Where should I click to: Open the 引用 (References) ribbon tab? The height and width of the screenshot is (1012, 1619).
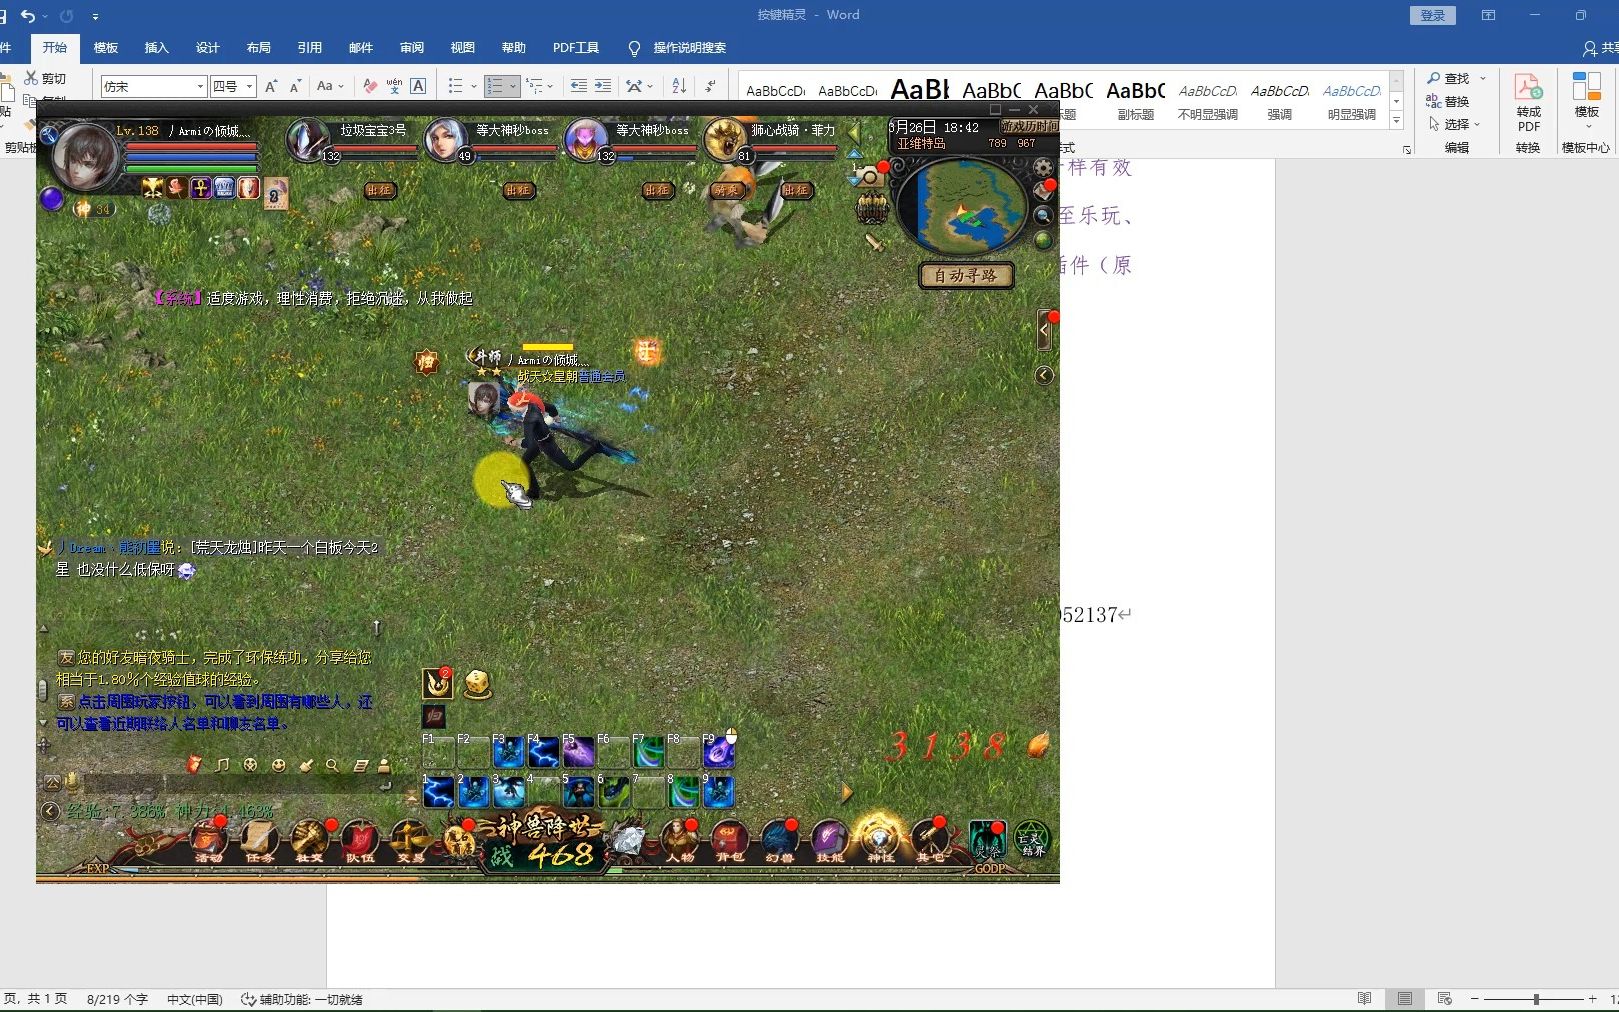(x=309, y=47)
